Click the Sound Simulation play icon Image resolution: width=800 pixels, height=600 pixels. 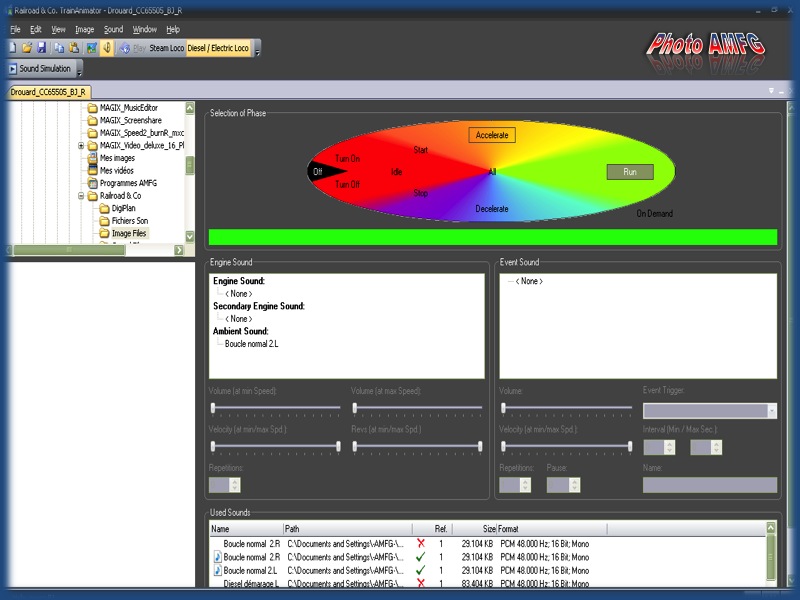[x=13, y=68]
